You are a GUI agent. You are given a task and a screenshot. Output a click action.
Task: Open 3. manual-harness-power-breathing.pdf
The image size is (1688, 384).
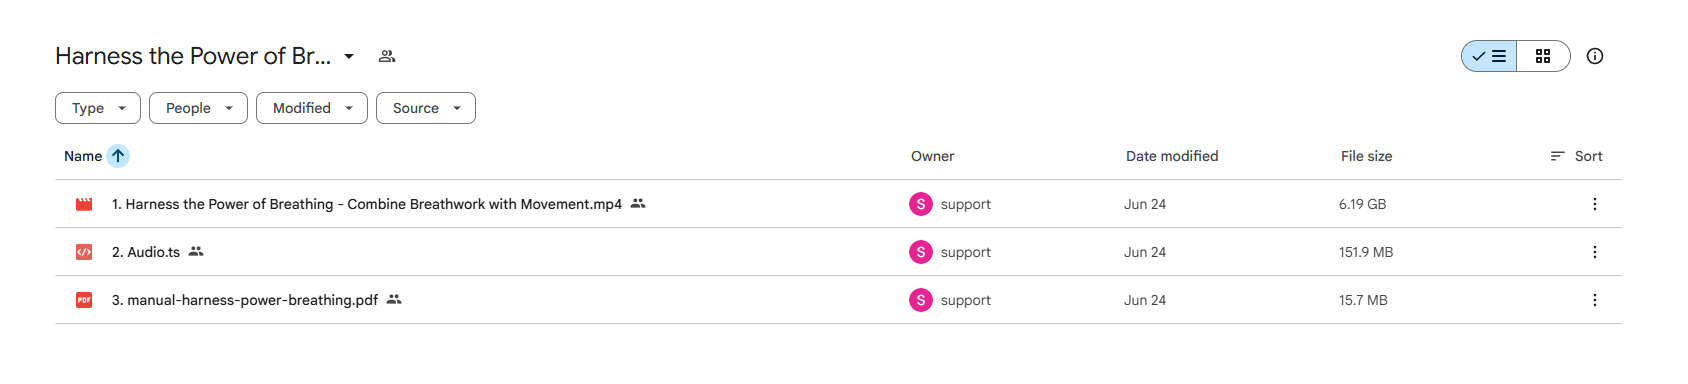pyautogui.click(x=245, y=300)
